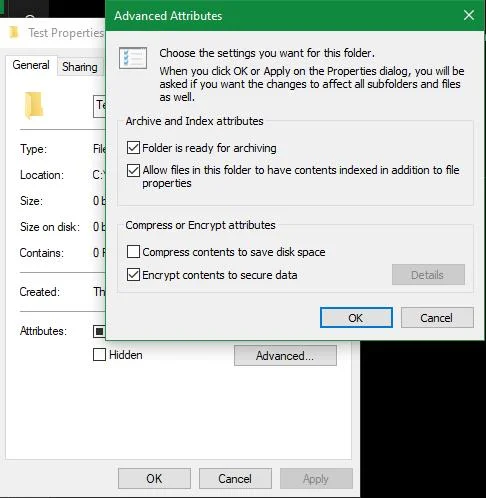Close the Advanced Attributes dialog
Viewport: 486px width, 498px height.
[x=469, y=15]
